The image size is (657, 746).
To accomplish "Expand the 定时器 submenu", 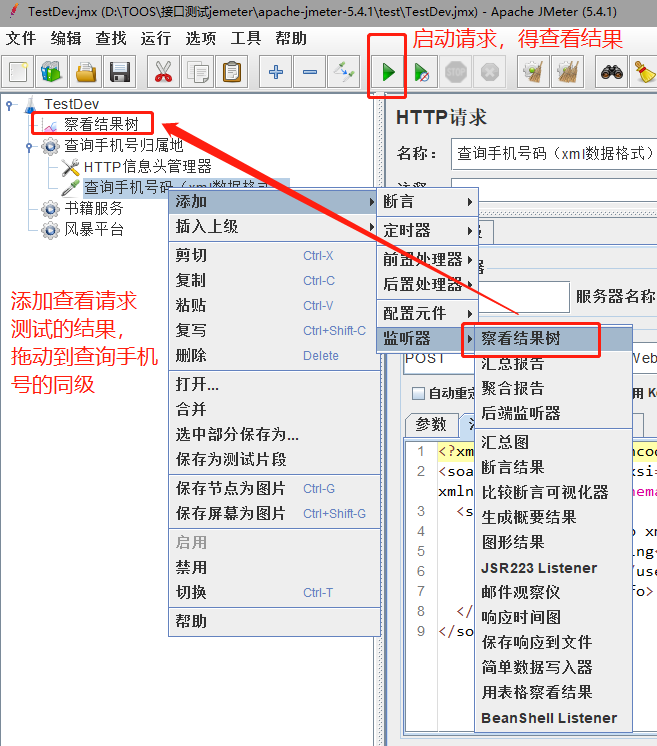I will coord(428,231).
